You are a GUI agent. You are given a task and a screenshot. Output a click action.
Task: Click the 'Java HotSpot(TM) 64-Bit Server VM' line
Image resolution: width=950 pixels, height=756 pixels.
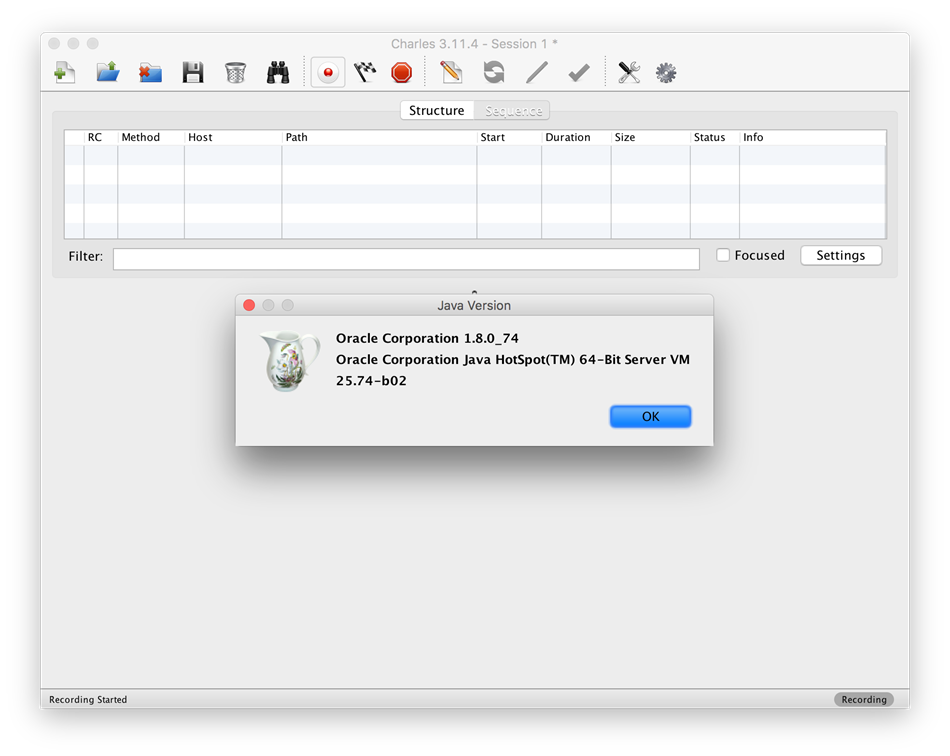(x=513, y=360)
